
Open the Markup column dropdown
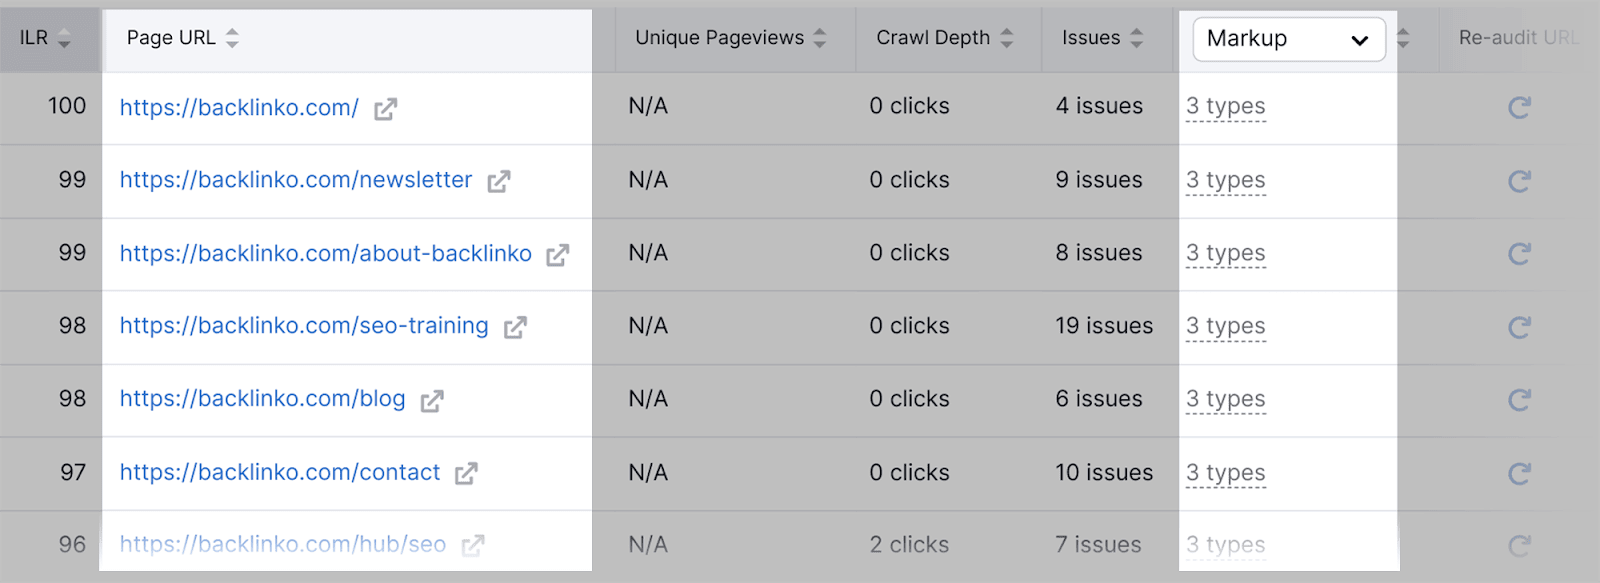(x=1287, y=39)
